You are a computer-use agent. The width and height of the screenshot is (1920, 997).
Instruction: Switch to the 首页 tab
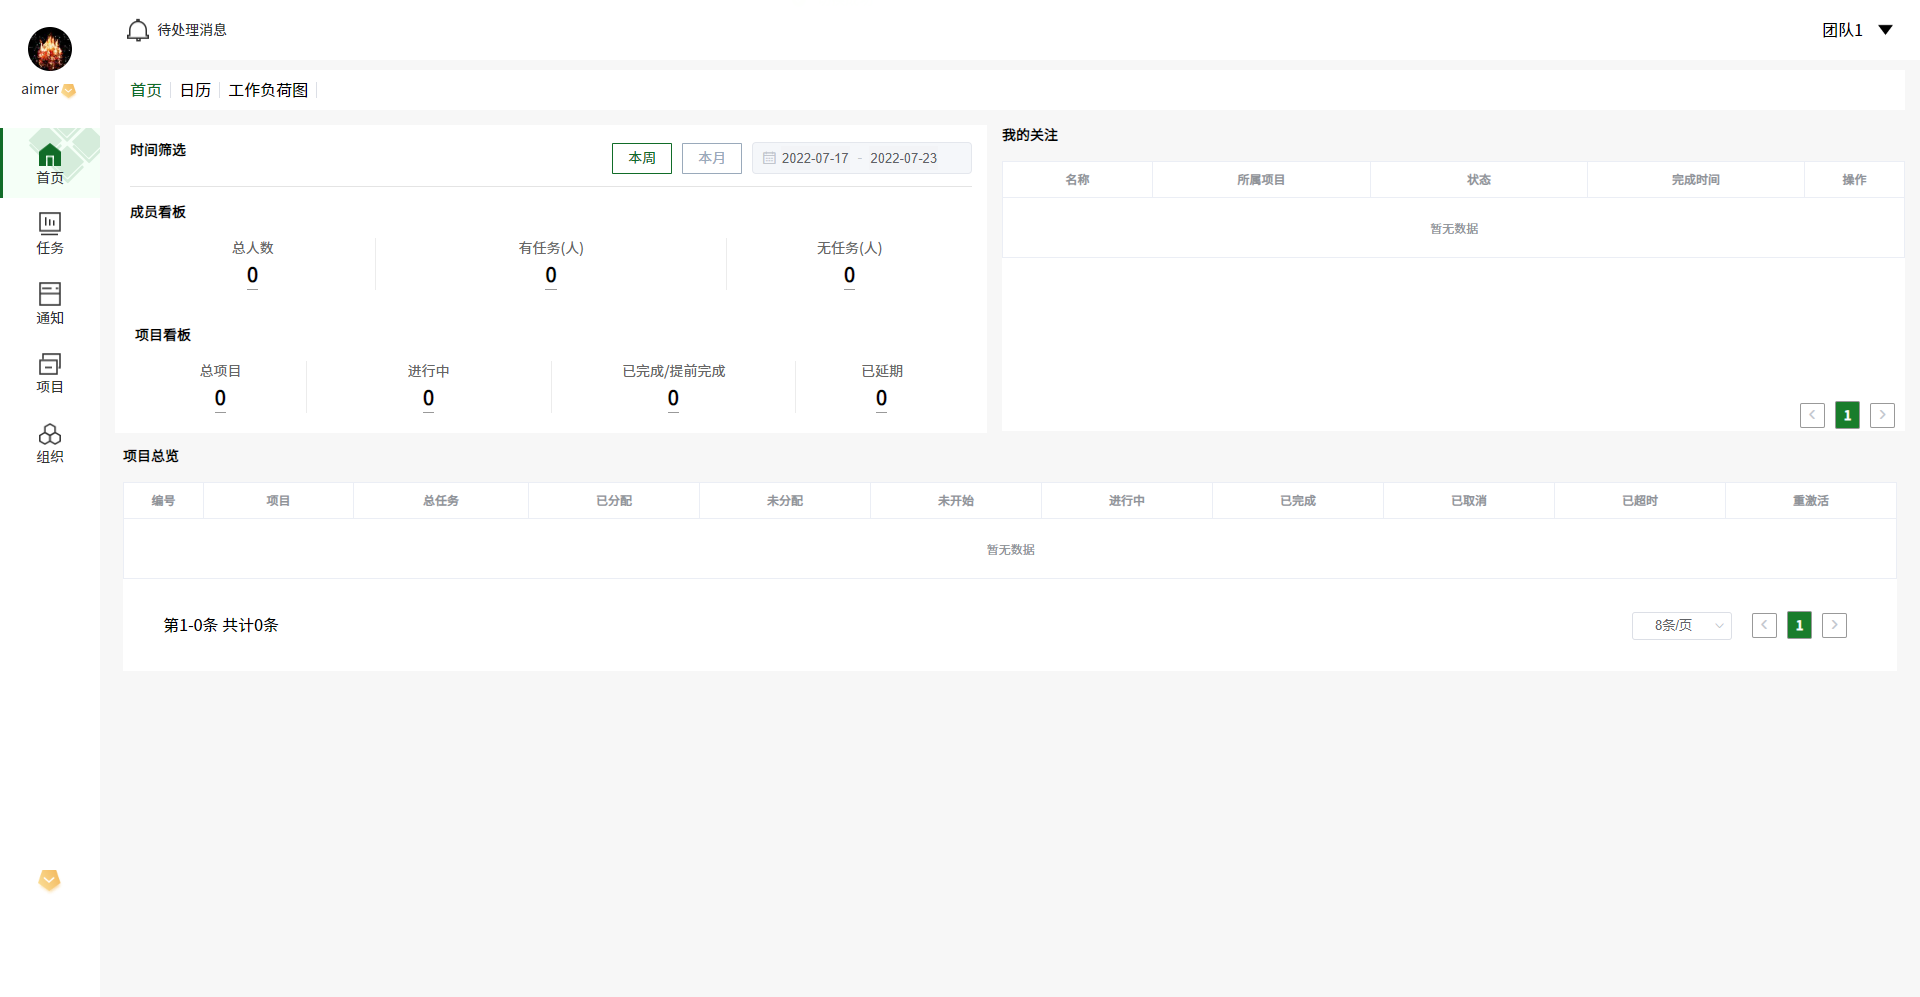pos(146,90)
